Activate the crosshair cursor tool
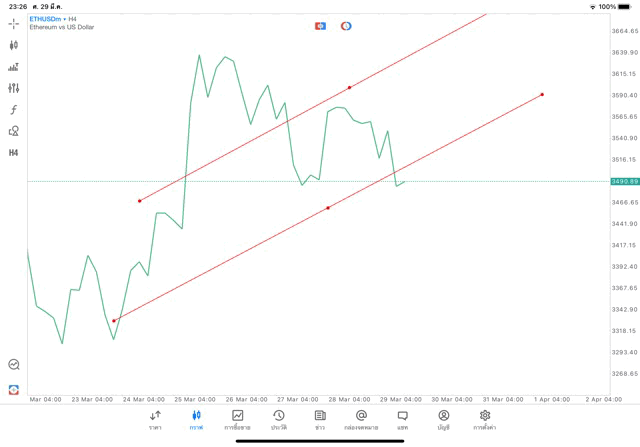 [14, 23]
